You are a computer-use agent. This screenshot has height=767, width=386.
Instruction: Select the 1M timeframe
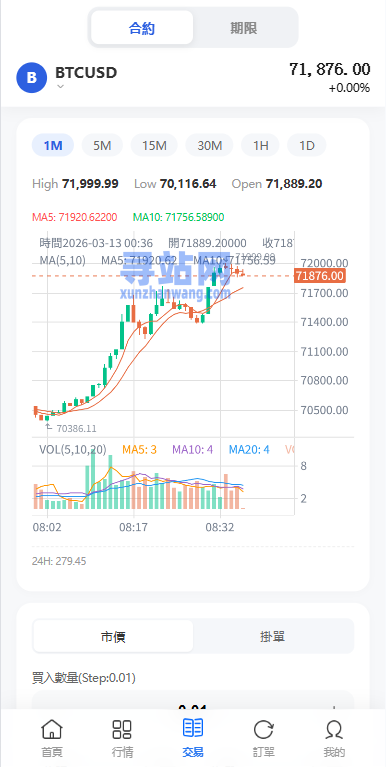[53, 145]
